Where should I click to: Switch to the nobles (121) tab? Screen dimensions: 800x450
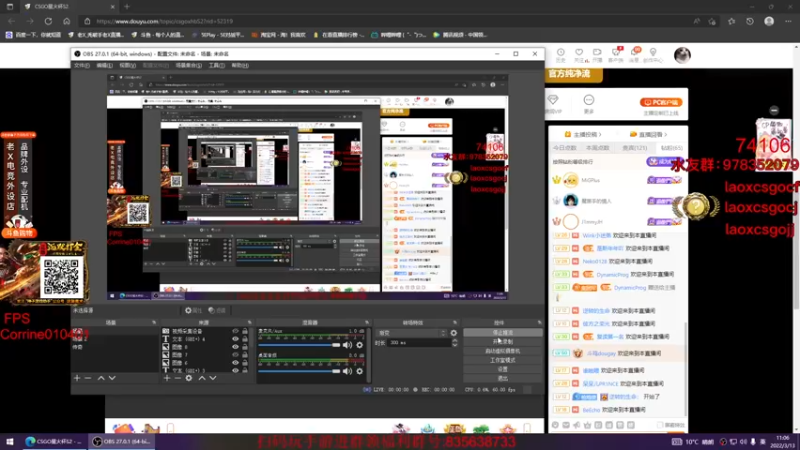pyautogui.click(x=634, y=148)
